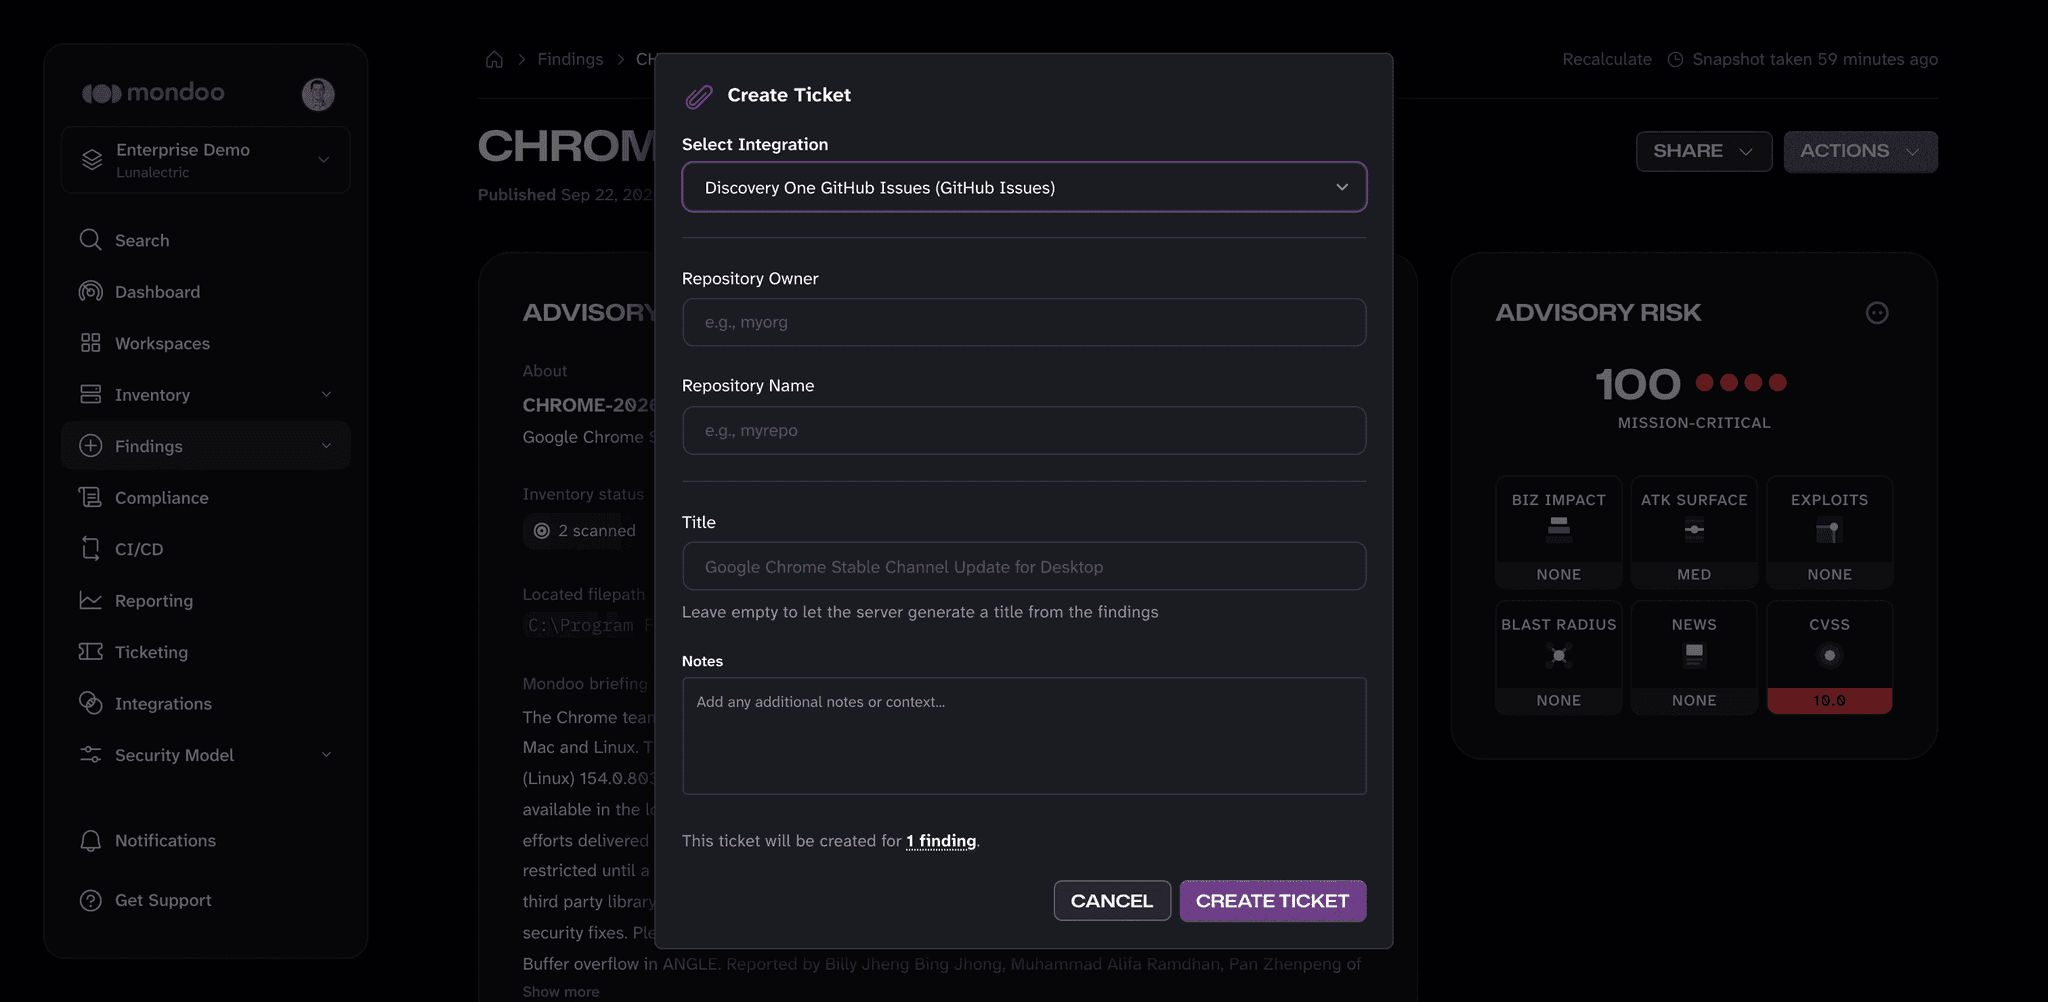Click the Notes text area
Screen dimensions: 2048x1002
(1024, 736)
